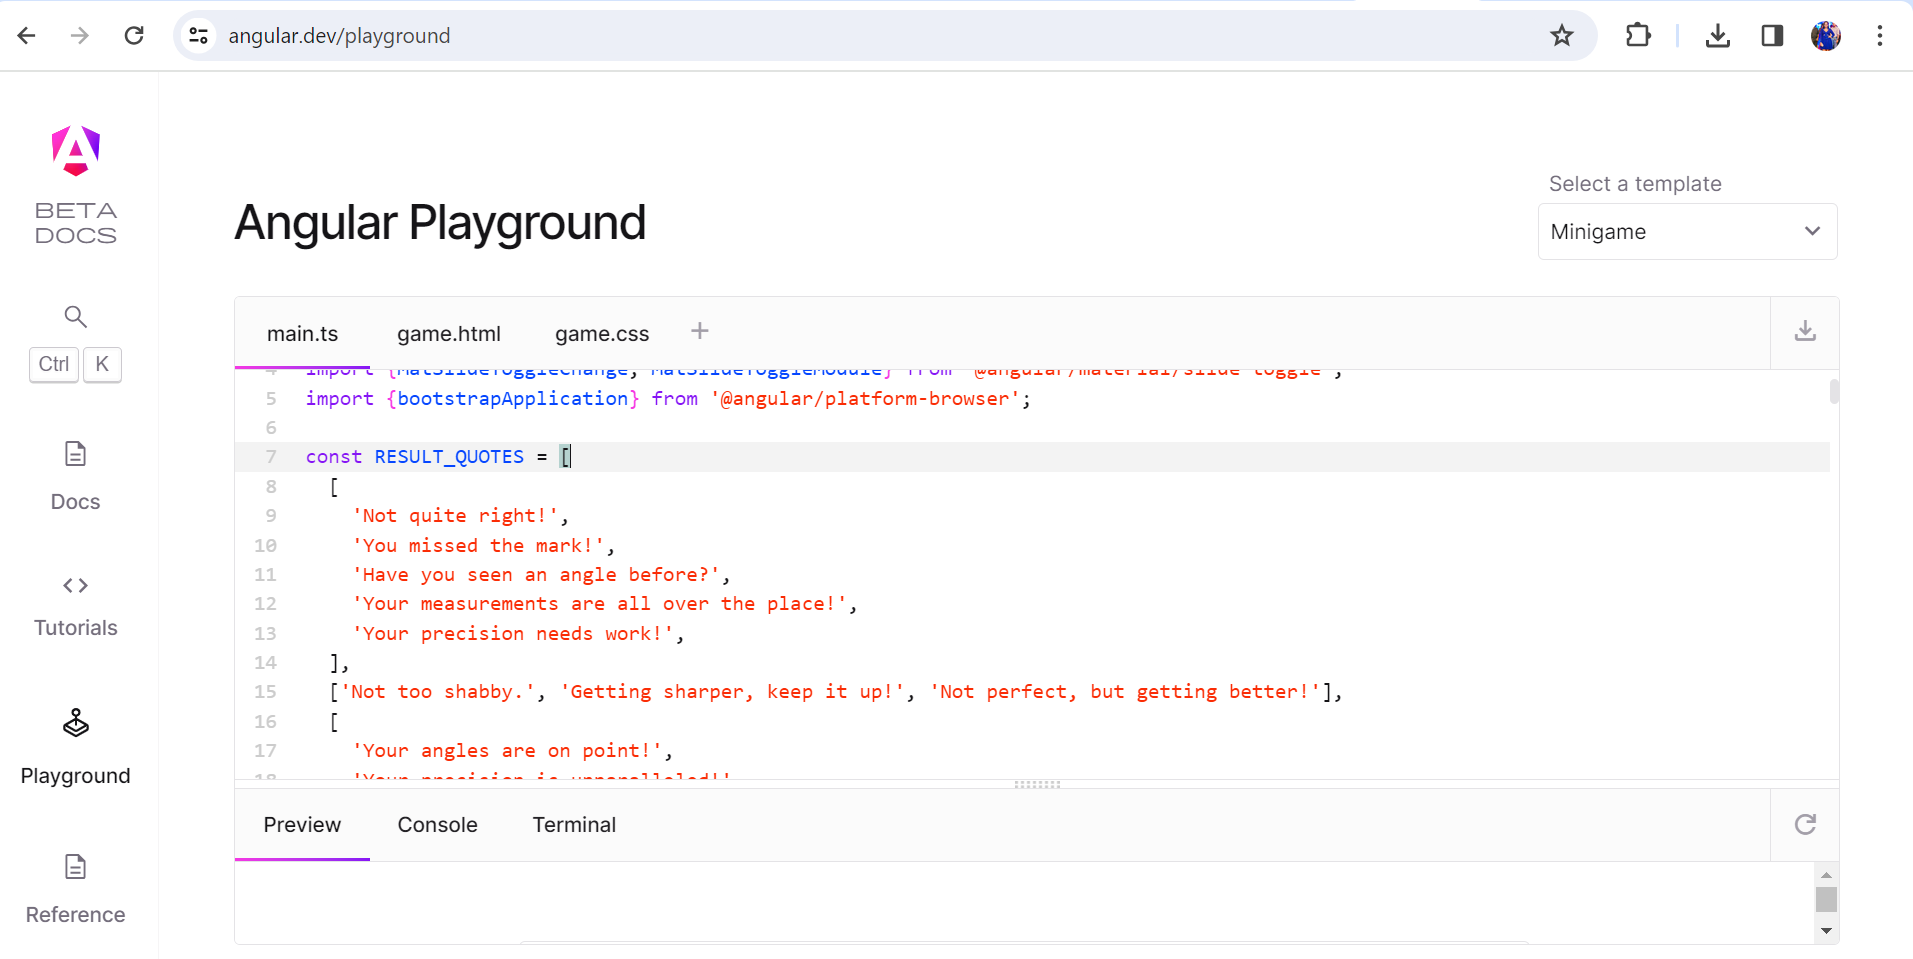The image size is (1913, 959).
Task: Click the preview pane scrollbar thumb
Action: tap(1826, 899)
